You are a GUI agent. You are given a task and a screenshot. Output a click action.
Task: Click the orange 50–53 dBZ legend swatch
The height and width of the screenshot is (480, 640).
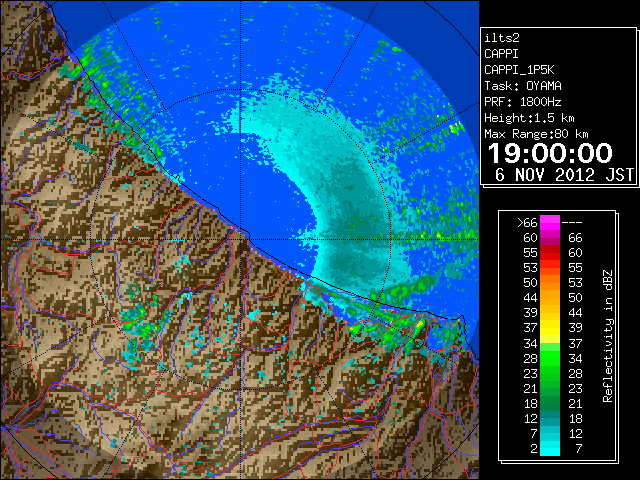tap(550, 283)
